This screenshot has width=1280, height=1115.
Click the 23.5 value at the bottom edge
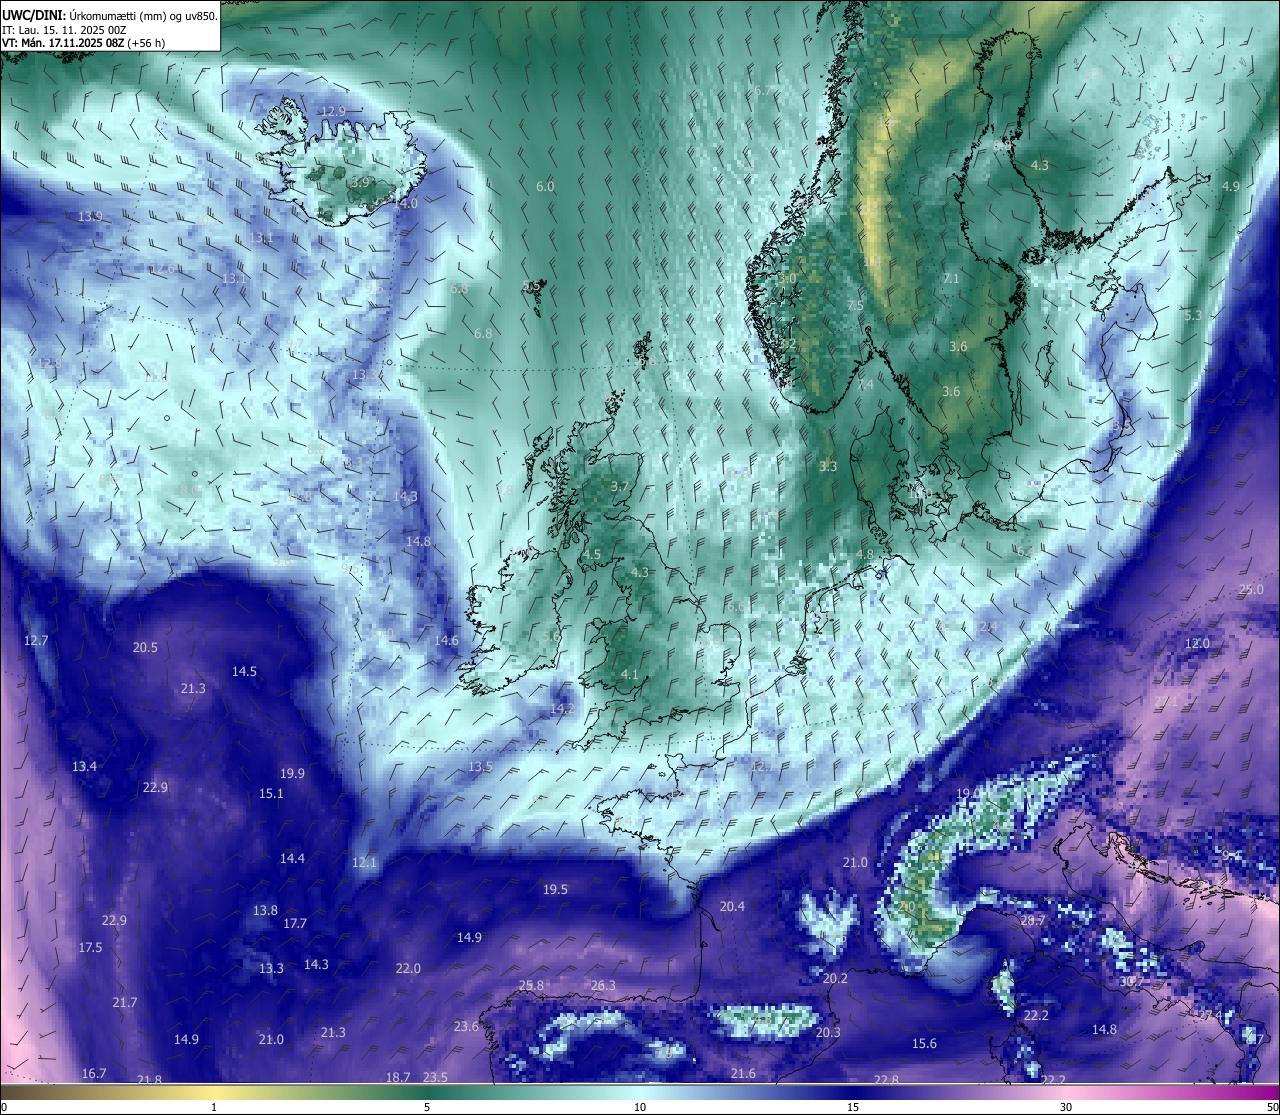(435, 1078)
